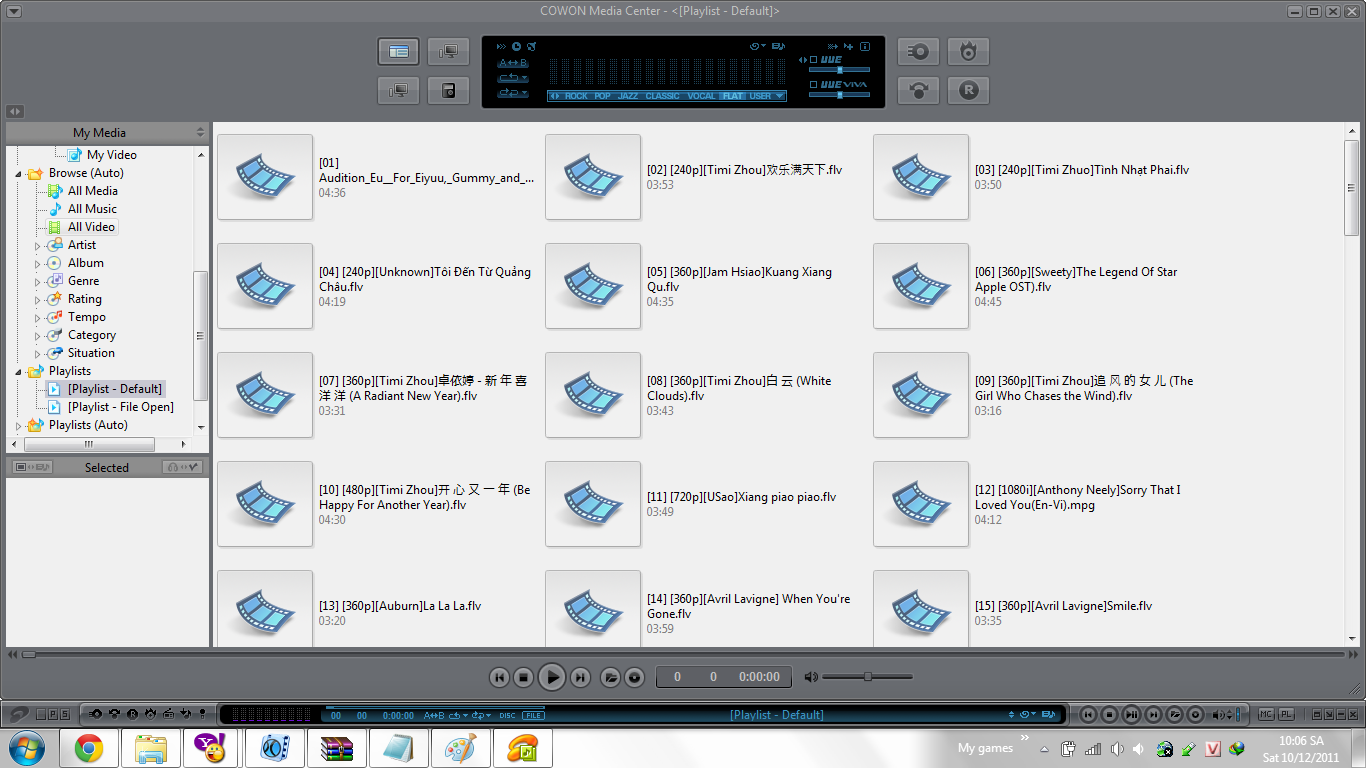
Task: Adjust the BBE ViVA level slider
Action: point(839,95)
